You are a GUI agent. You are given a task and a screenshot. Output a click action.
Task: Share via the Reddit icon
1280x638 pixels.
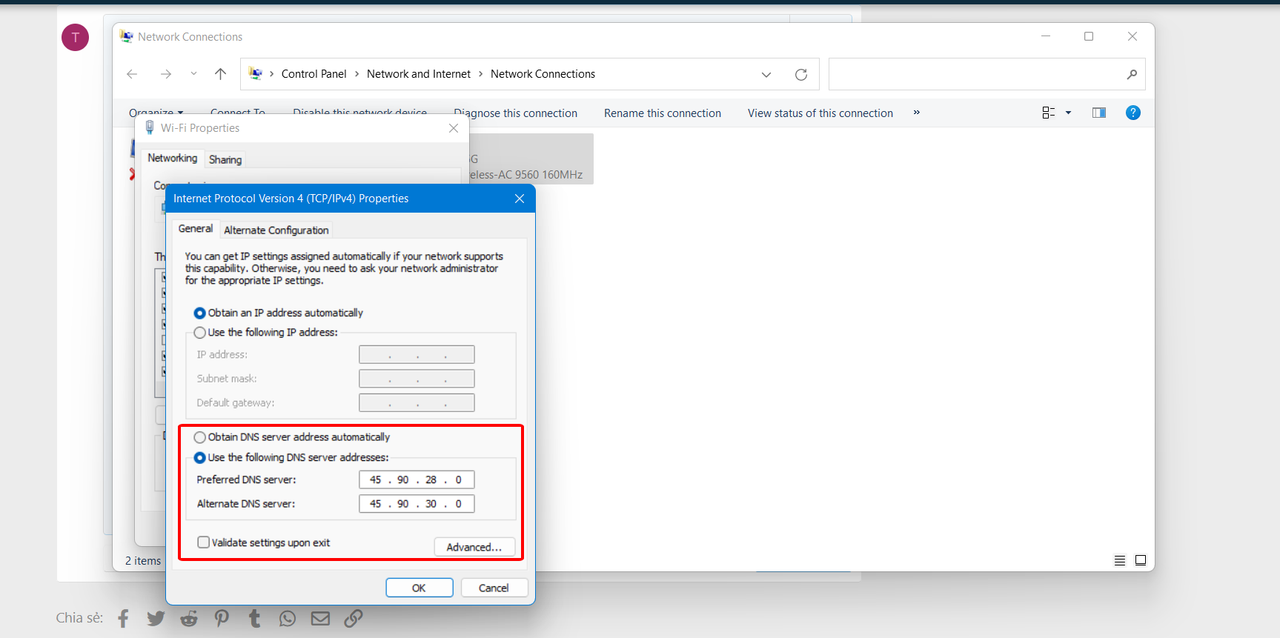[189, 618]
